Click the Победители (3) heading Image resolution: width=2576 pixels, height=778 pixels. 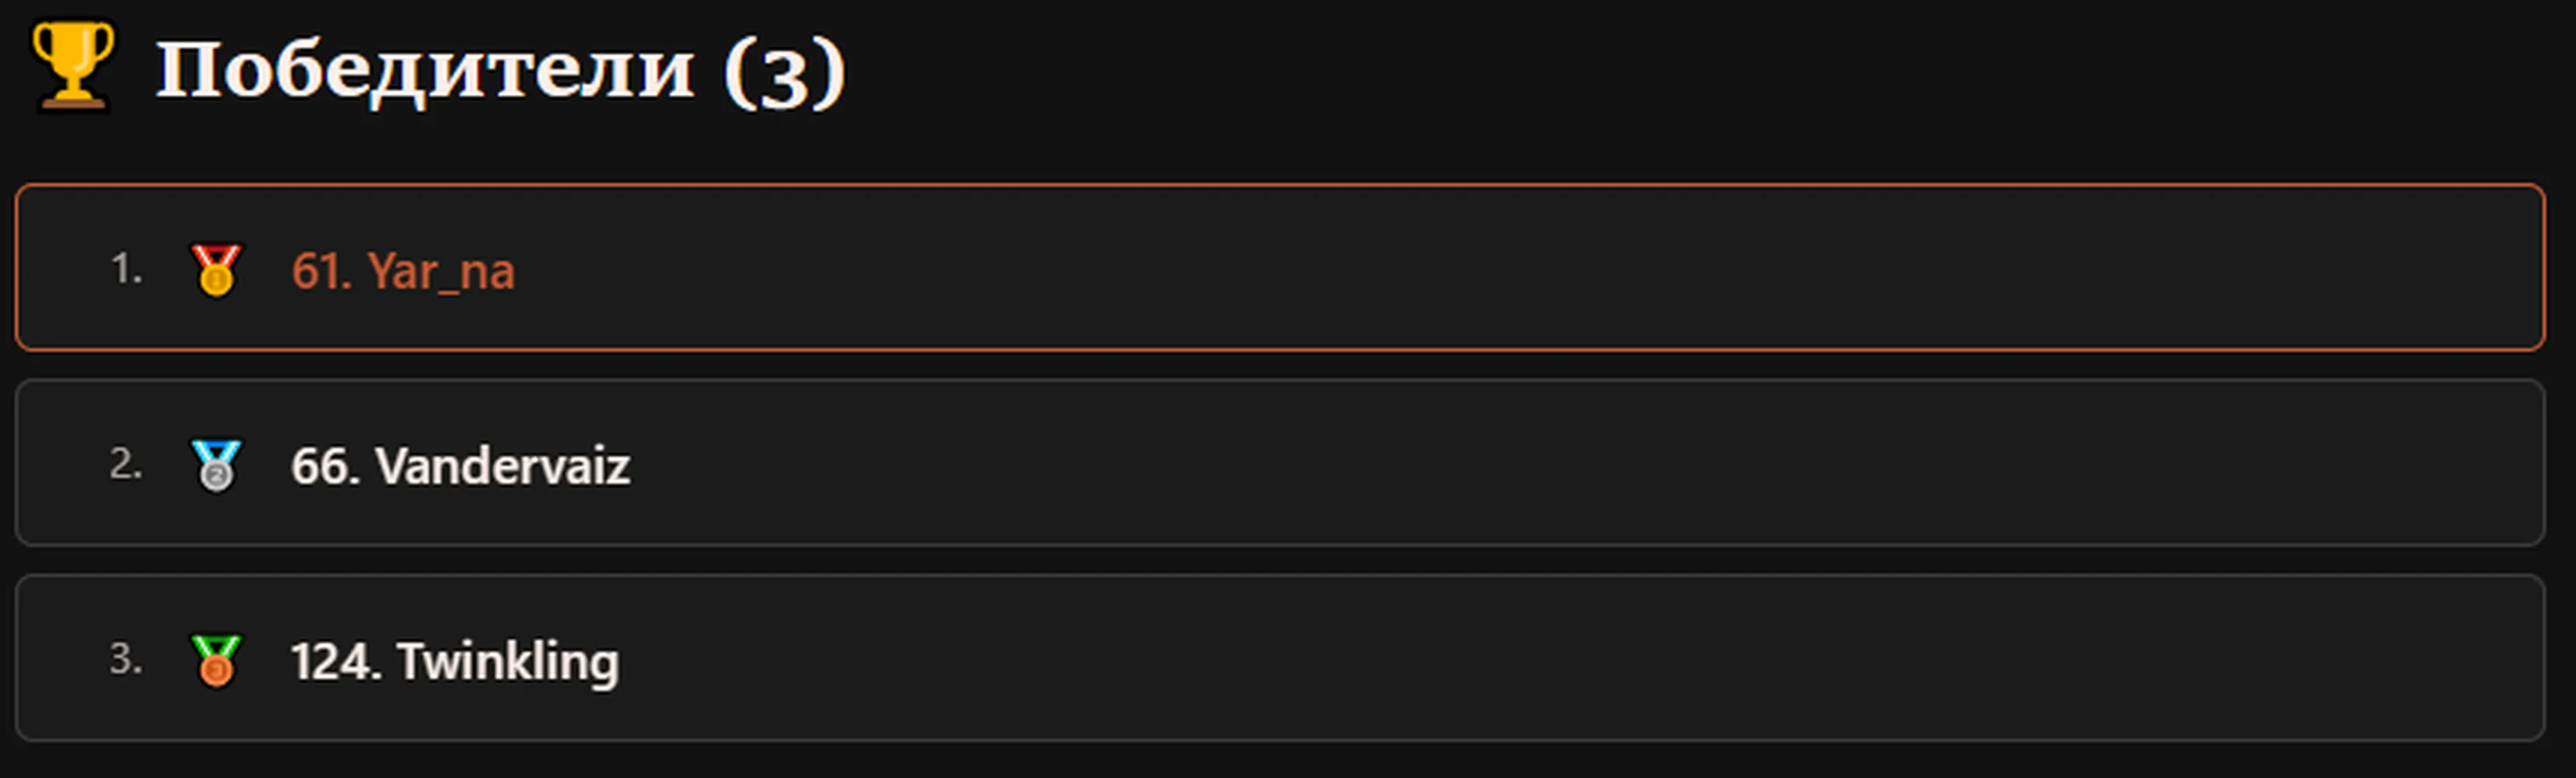(x=501, y=70)
